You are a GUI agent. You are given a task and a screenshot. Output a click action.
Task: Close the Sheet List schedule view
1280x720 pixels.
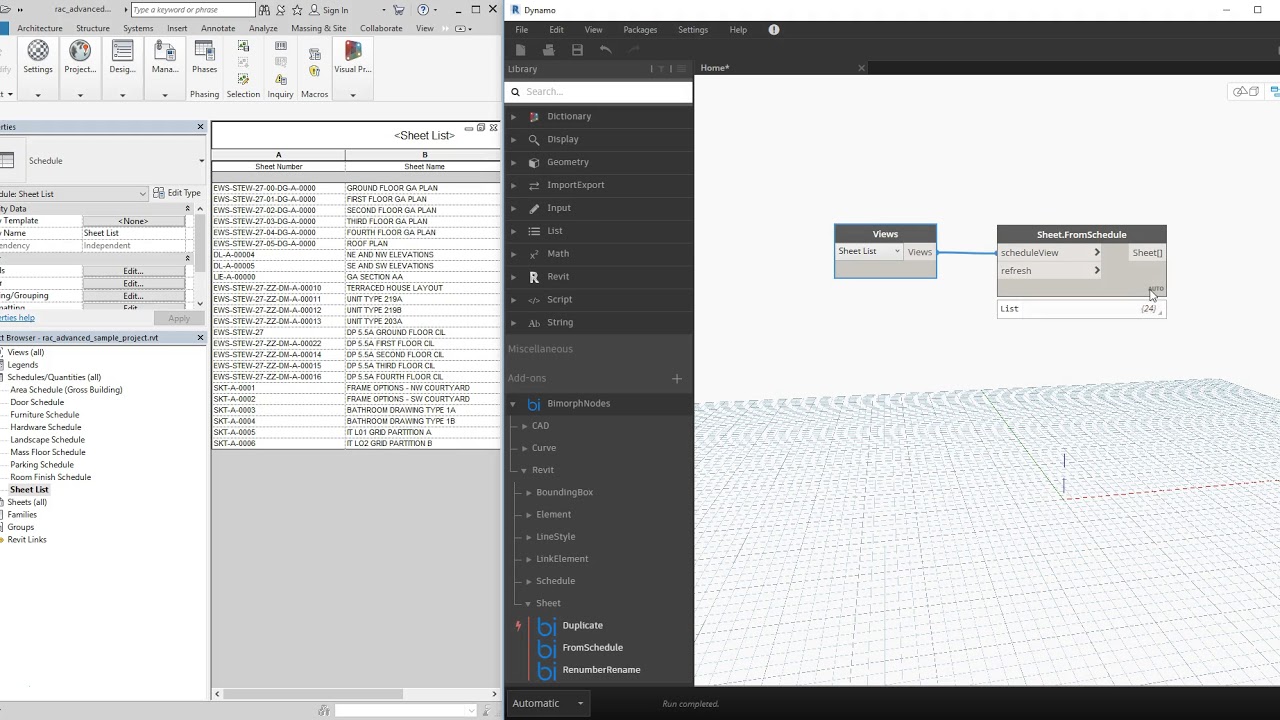(x=493, y=128)
